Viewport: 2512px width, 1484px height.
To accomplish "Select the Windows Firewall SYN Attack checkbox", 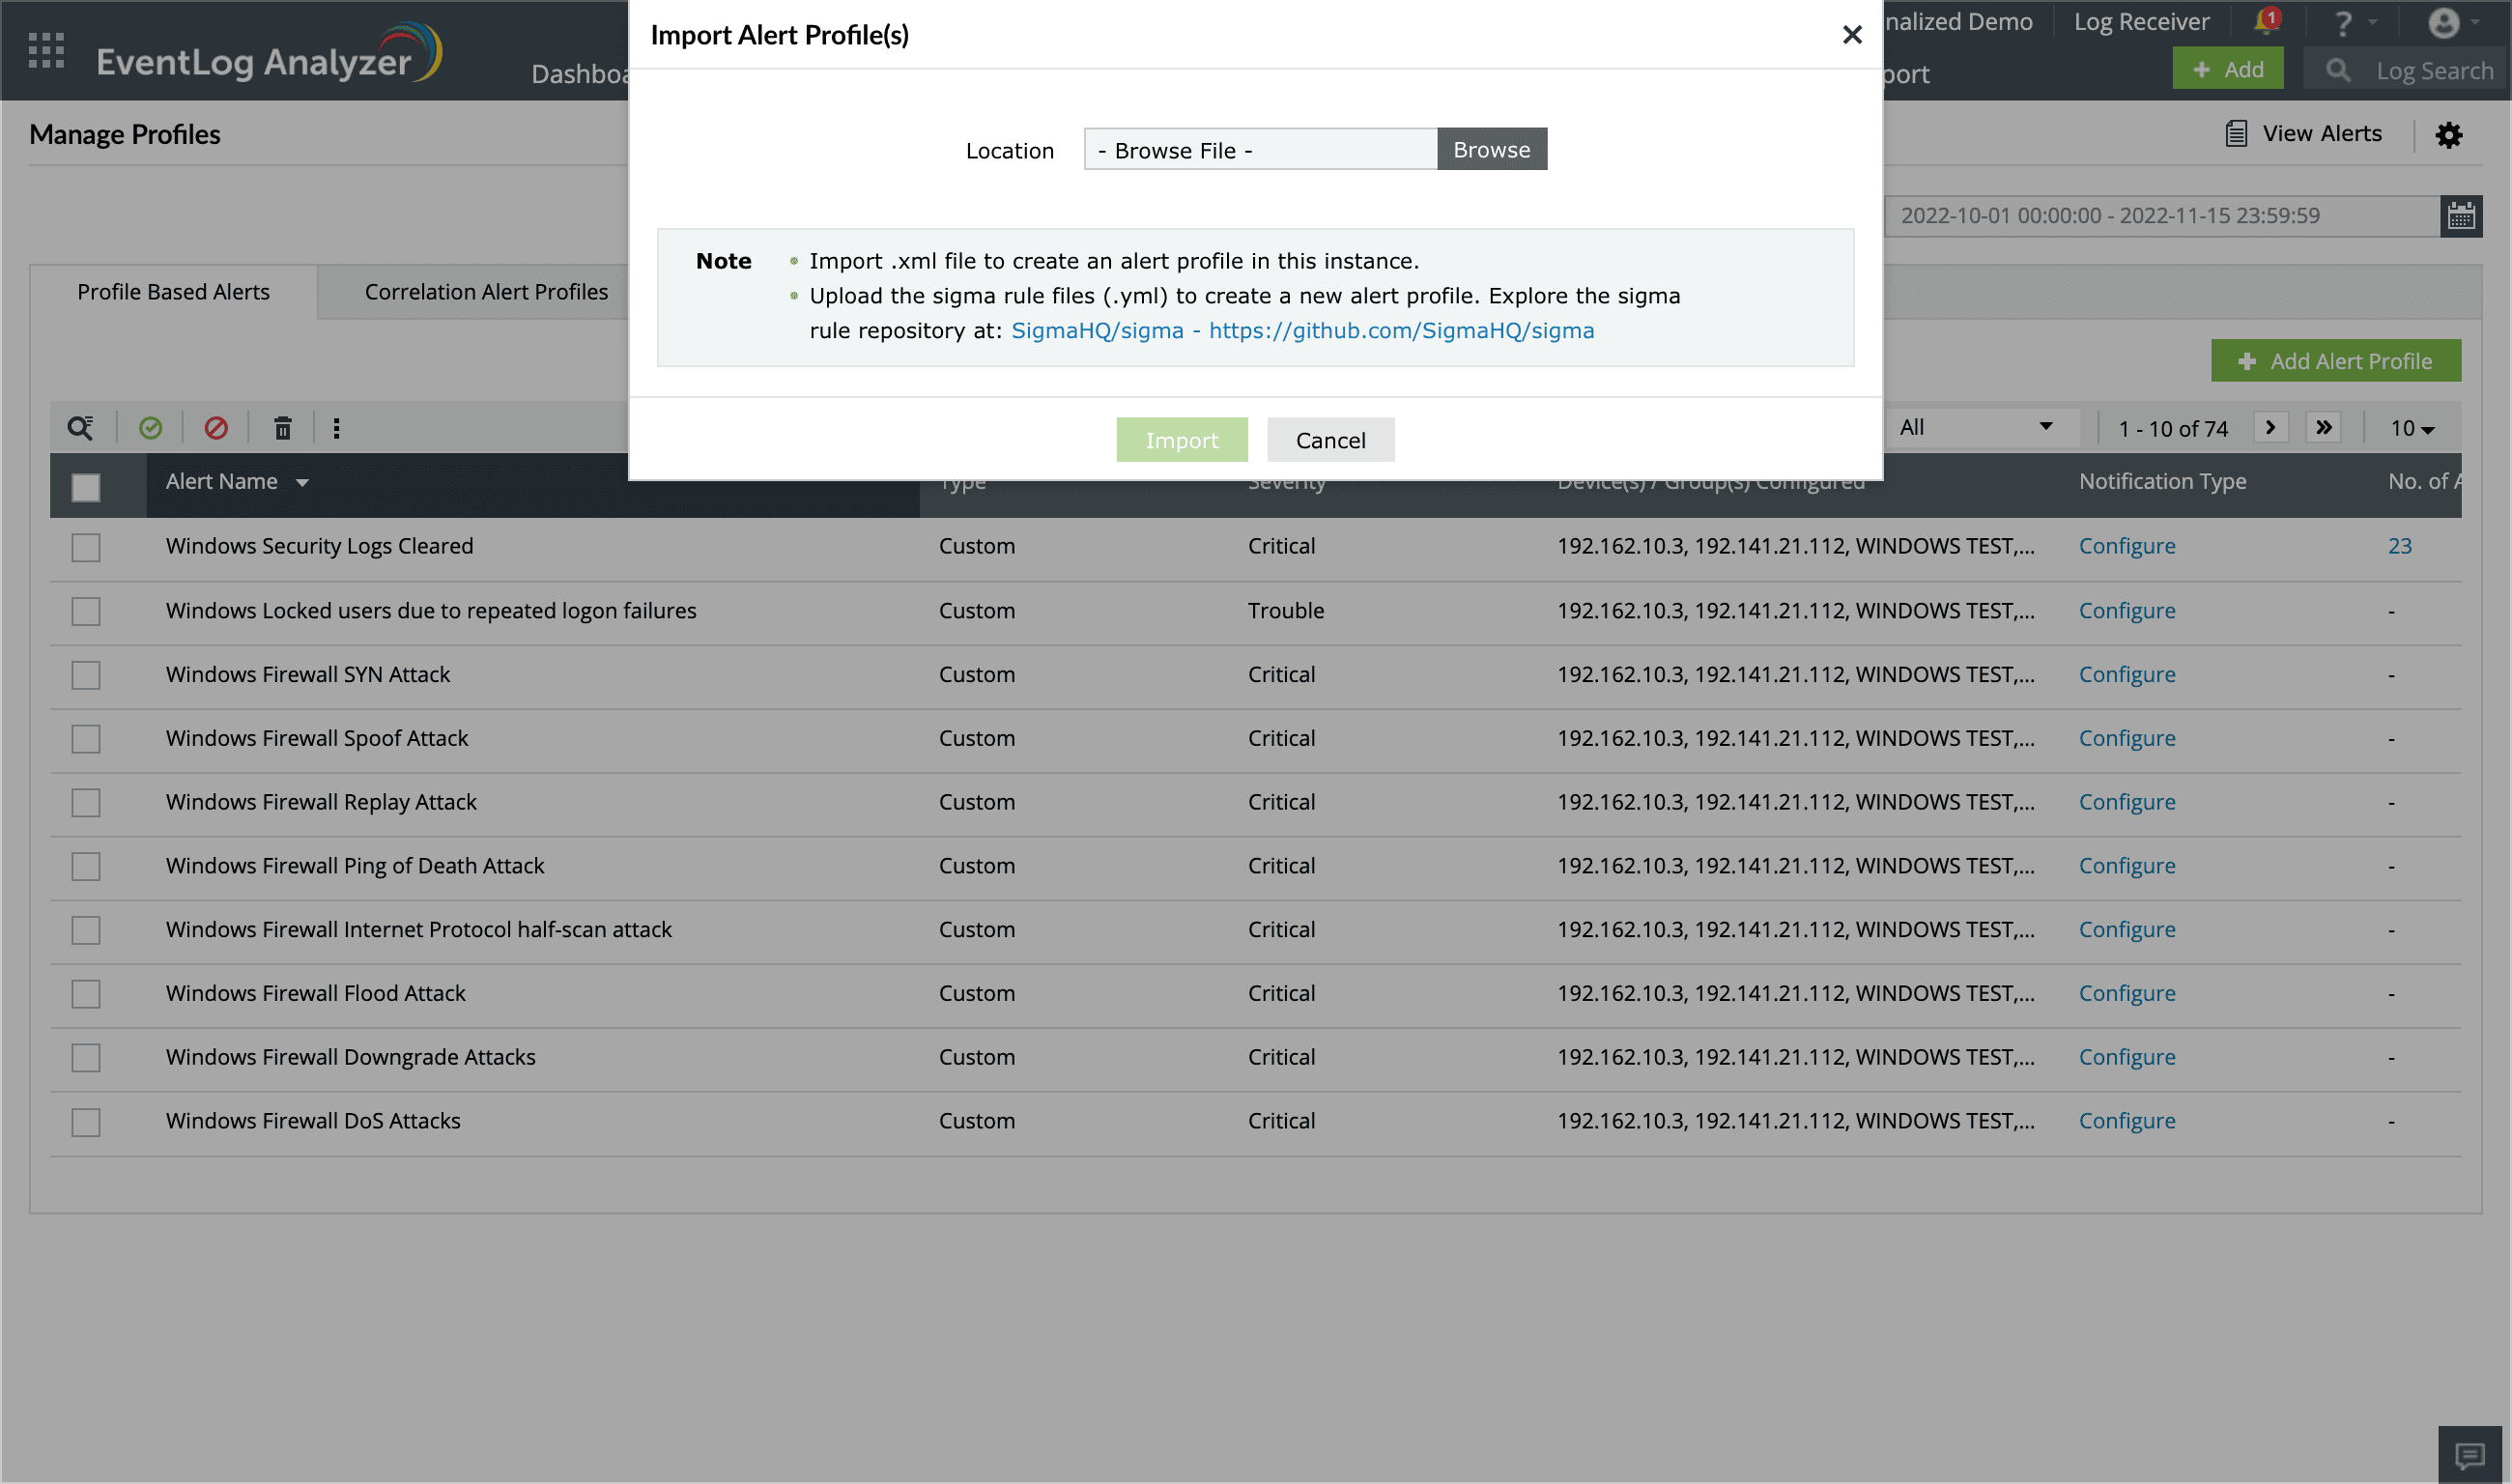I will (x=86, y=675).
